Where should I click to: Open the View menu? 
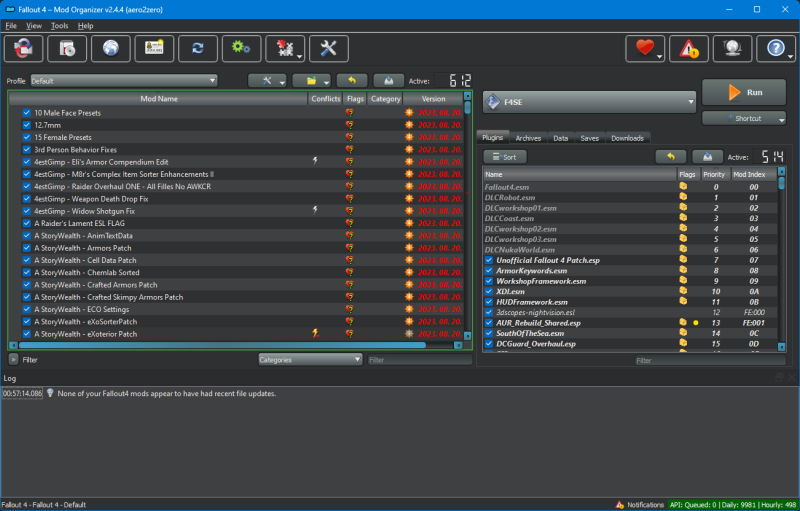[x=34, y=25]
